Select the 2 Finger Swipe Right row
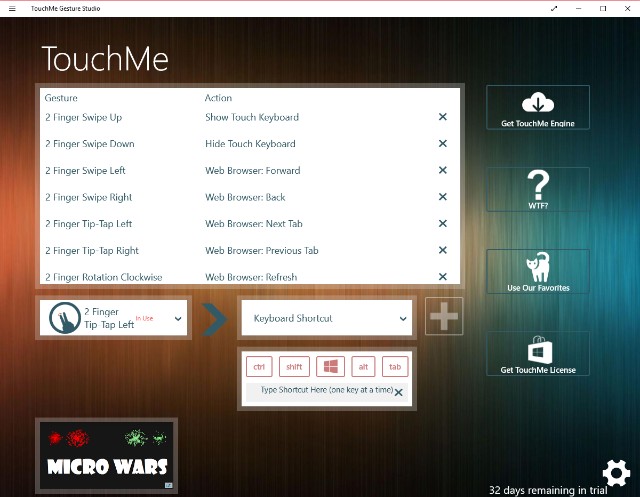640x497 pixels. click(x=250, y=197)
